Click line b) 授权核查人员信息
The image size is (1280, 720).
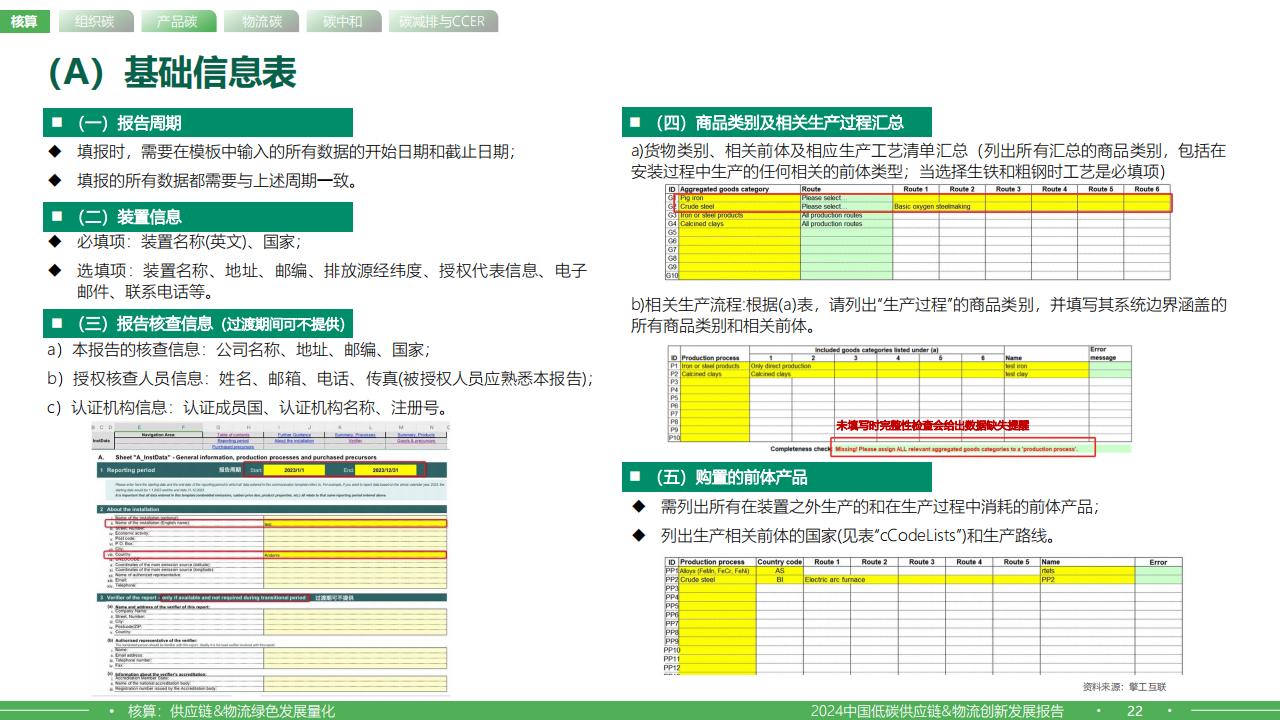[321, 379]
